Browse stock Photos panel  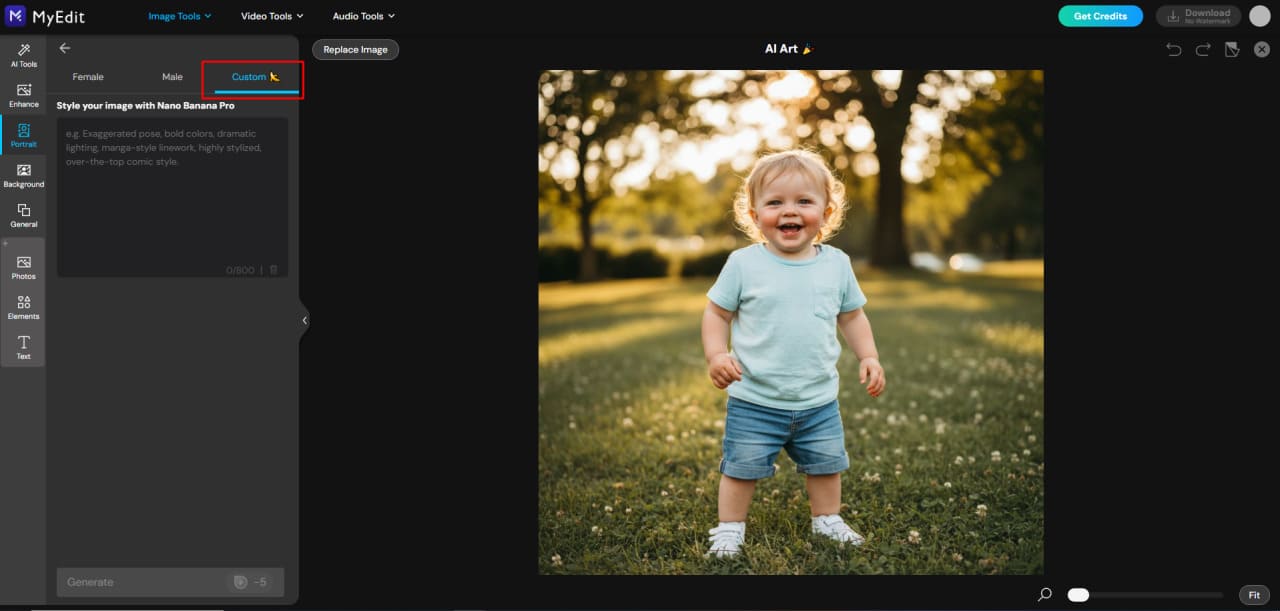tap(23, 268)
